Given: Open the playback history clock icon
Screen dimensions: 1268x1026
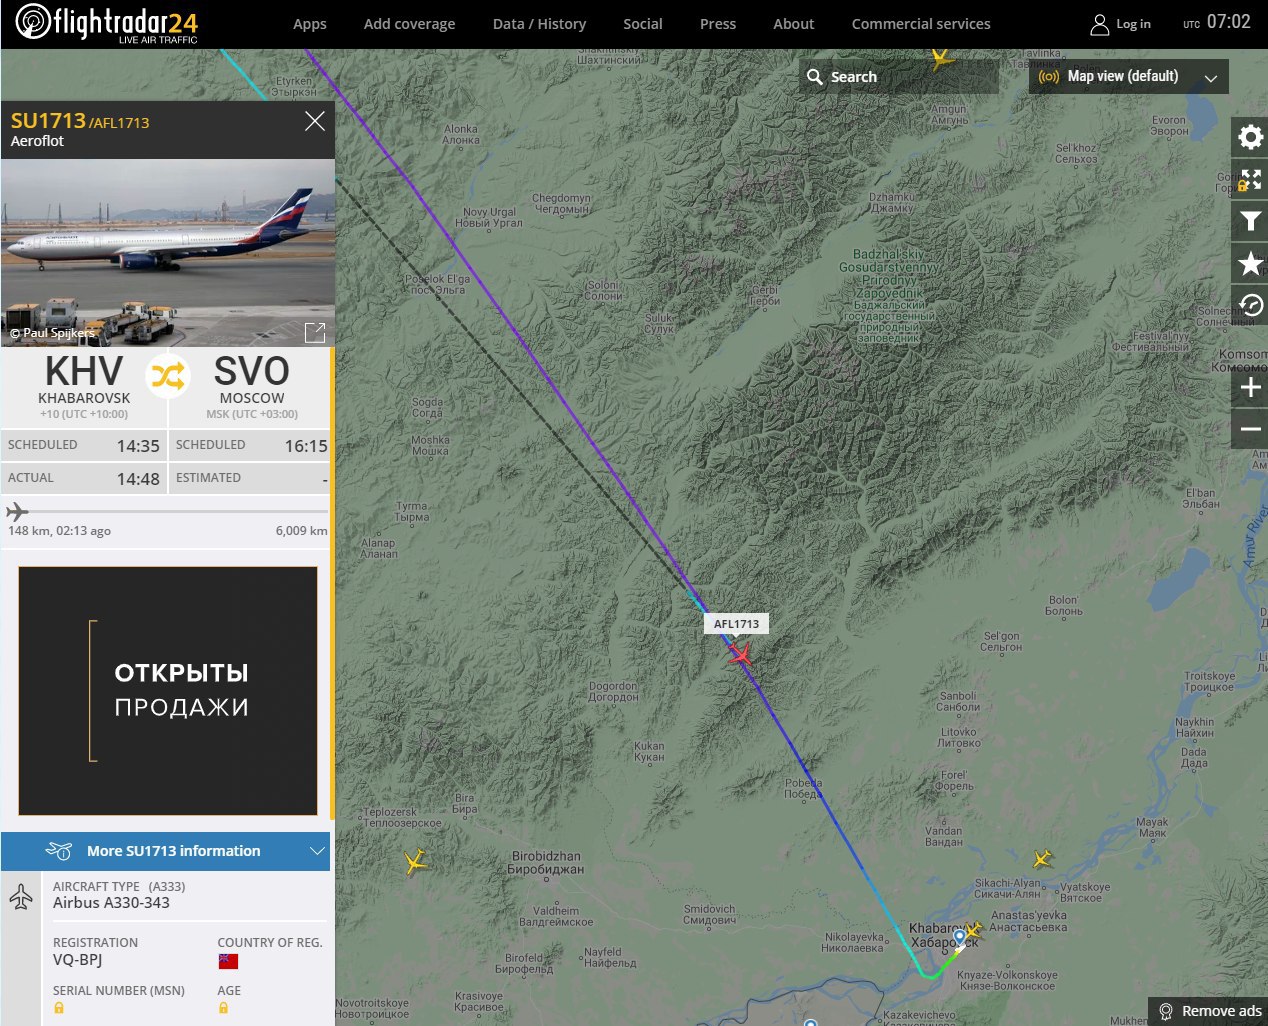Looking at the screenshot, I should (1250, 305).
